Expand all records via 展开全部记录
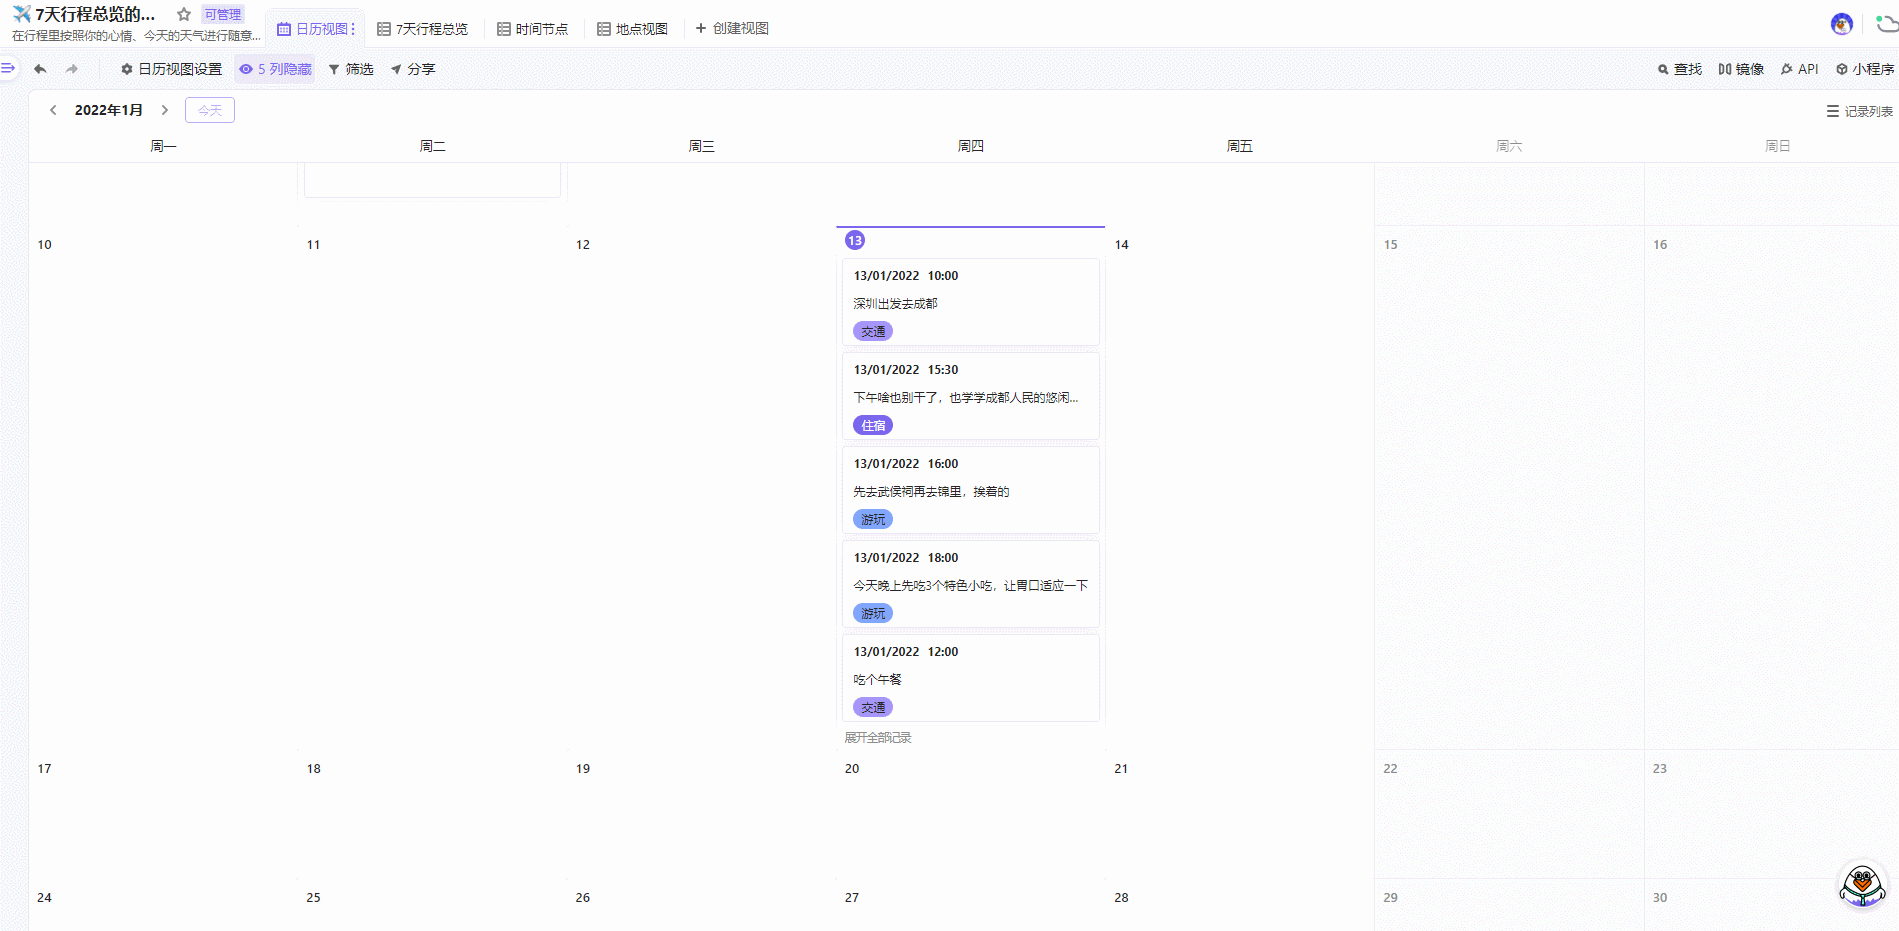Image resolution: width=1899 pixels, height=931 pixels. click(x=878, y=738)
